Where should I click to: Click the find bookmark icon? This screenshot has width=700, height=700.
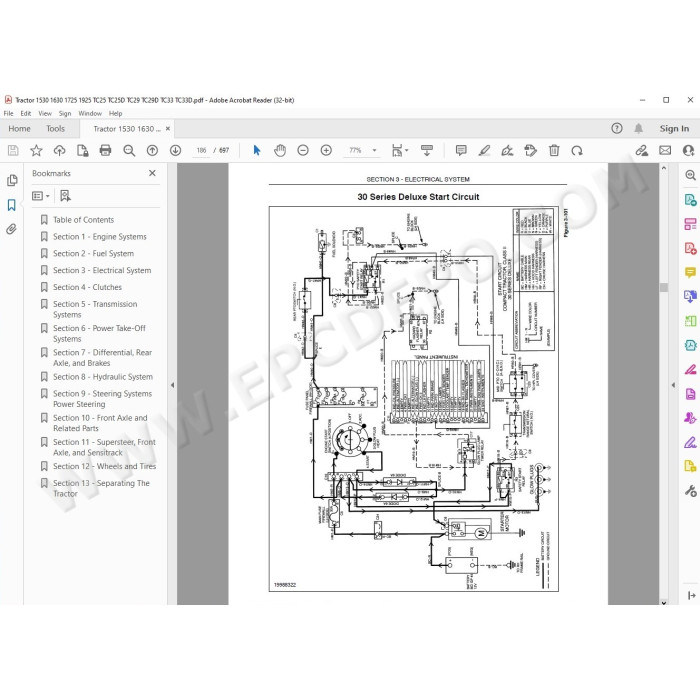coord(65,196)
